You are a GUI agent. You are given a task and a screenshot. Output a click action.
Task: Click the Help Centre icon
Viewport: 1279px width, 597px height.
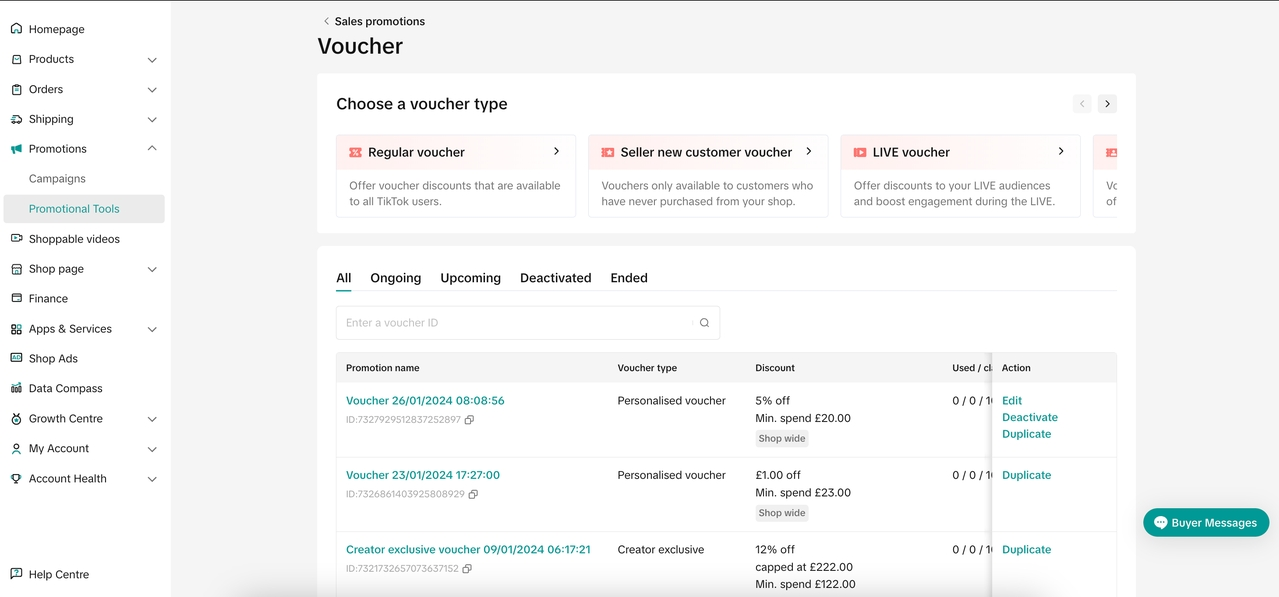16,574
